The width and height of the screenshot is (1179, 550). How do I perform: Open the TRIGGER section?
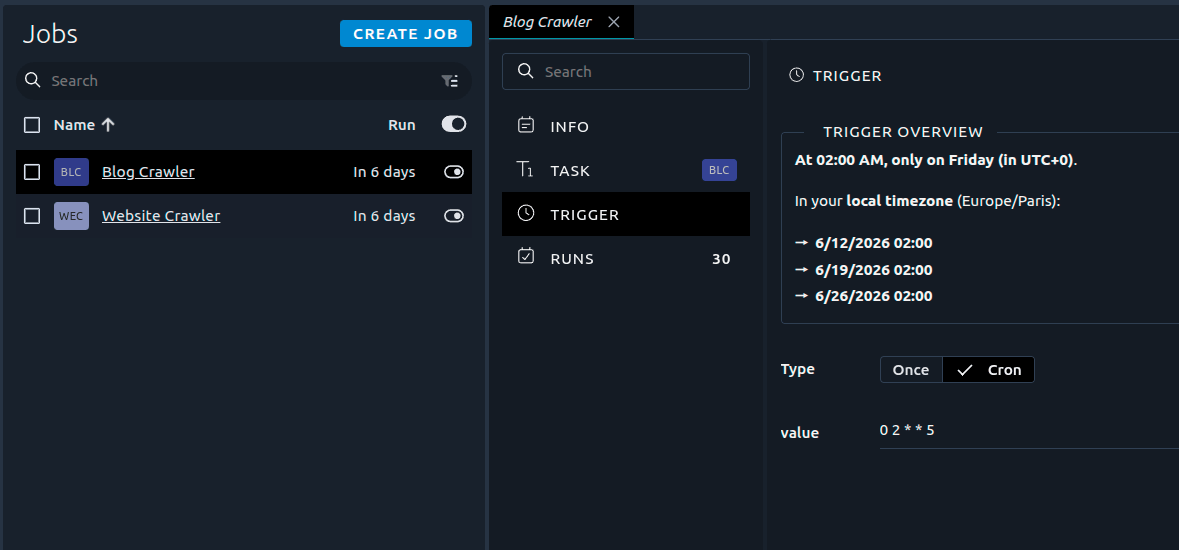tap(626, 214)
